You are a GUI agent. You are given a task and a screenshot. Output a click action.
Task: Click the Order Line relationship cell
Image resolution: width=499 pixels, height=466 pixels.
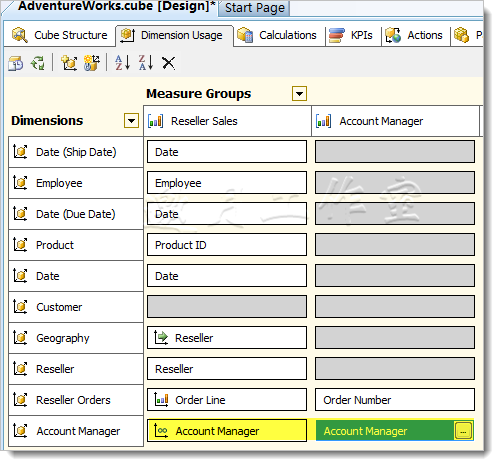[x=227, y=400]
